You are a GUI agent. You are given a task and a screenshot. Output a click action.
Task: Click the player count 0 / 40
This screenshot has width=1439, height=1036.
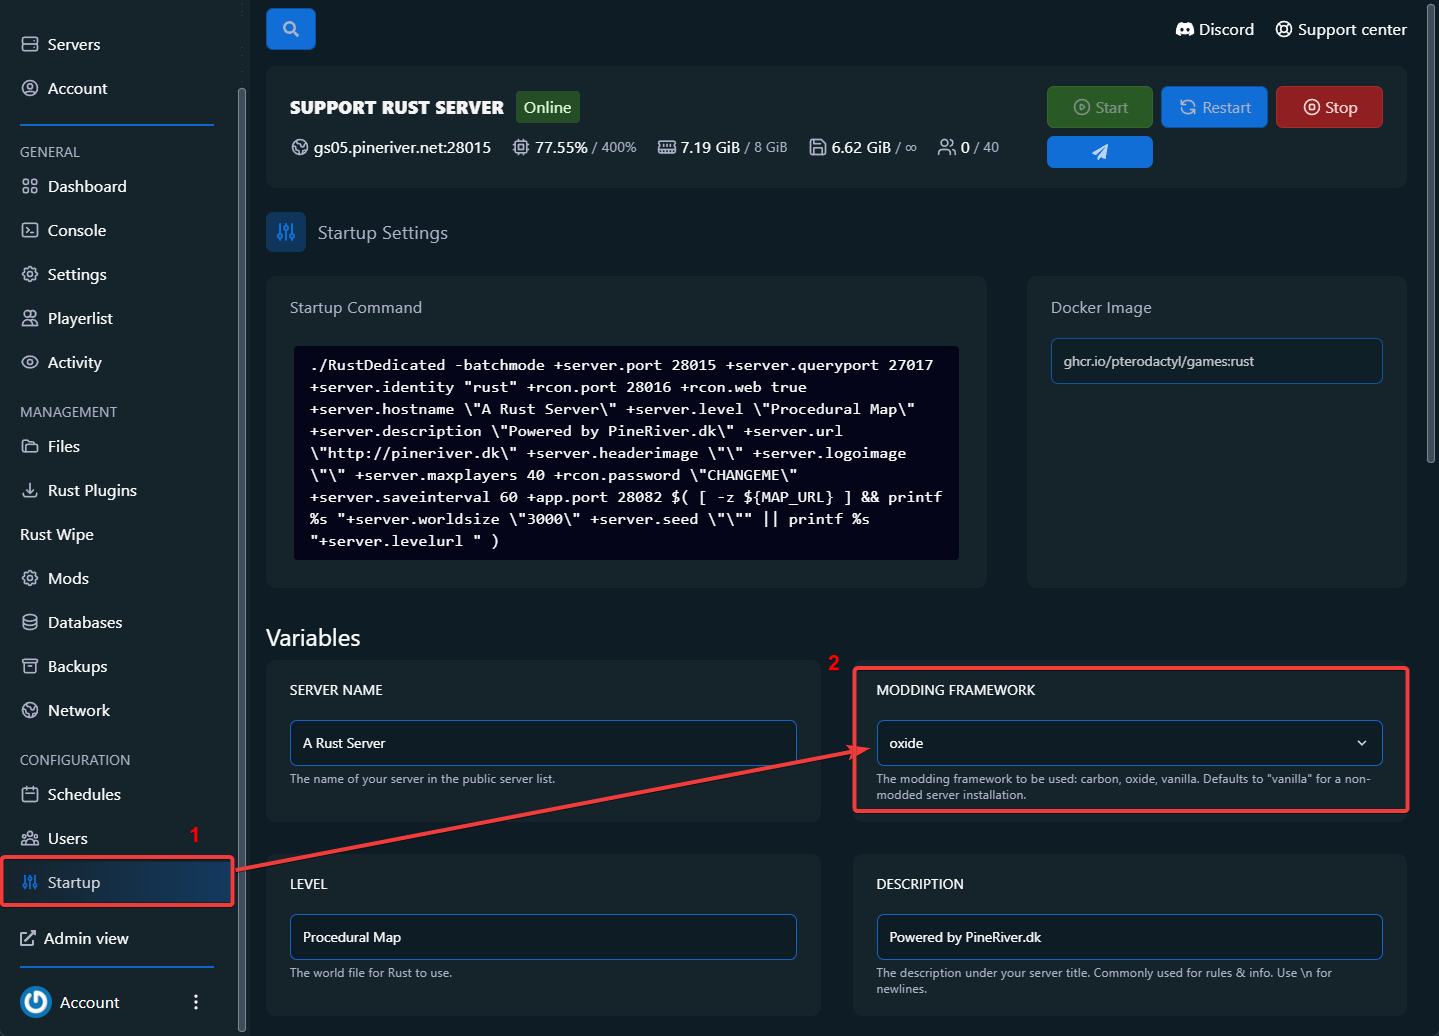pos(968,147)
